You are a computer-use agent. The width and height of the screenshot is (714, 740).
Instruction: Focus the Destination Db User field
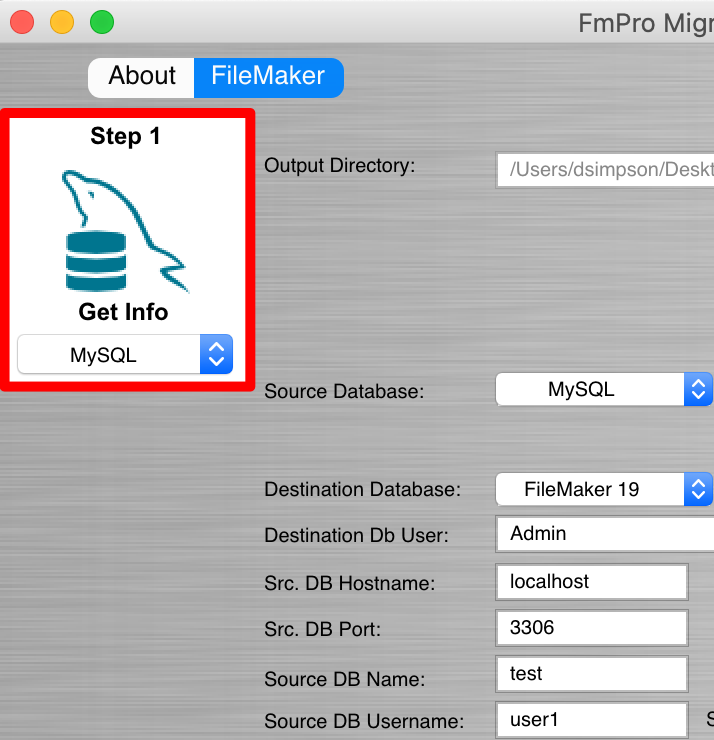click(605, 534)
